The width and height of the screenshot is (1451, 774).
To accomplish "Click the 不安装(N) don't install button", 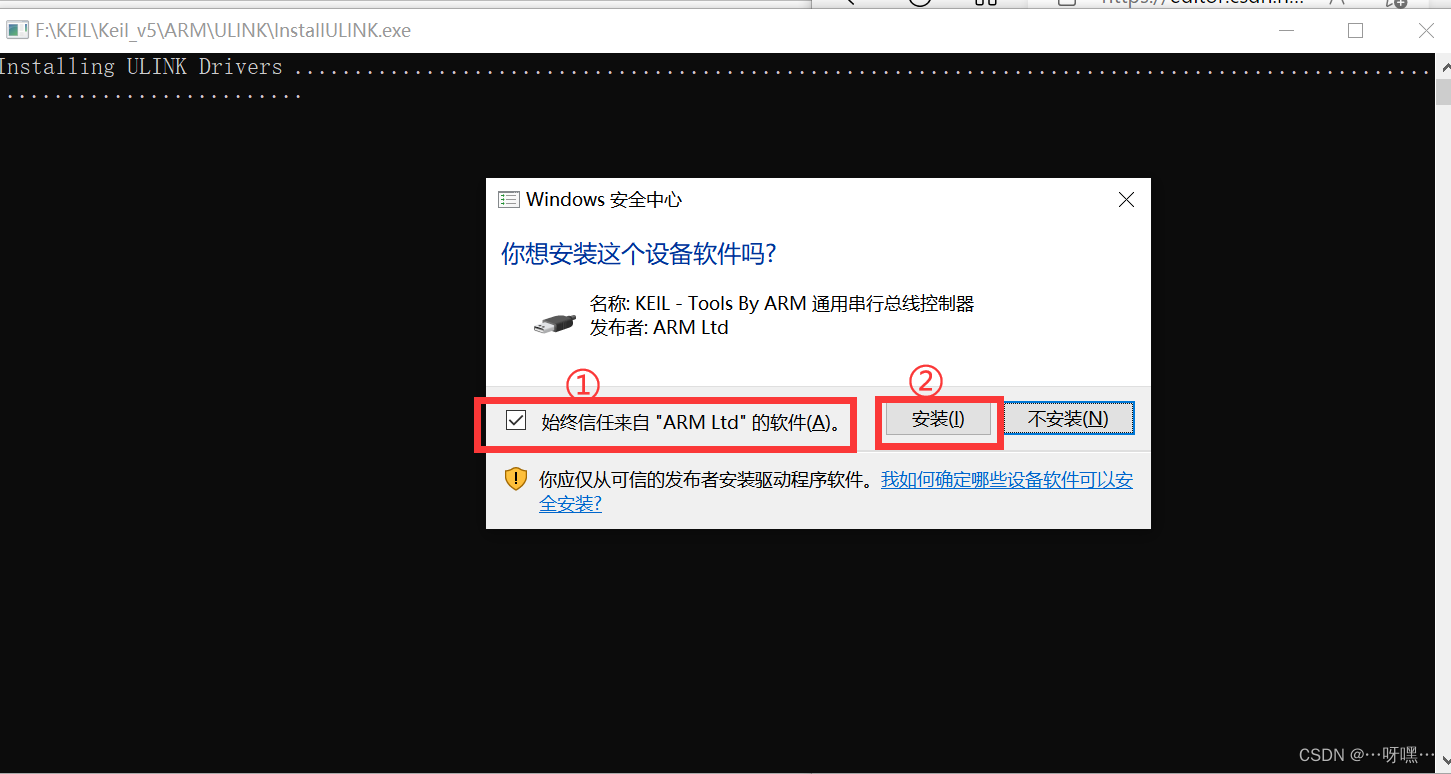I will click(x=1068, y=419).
